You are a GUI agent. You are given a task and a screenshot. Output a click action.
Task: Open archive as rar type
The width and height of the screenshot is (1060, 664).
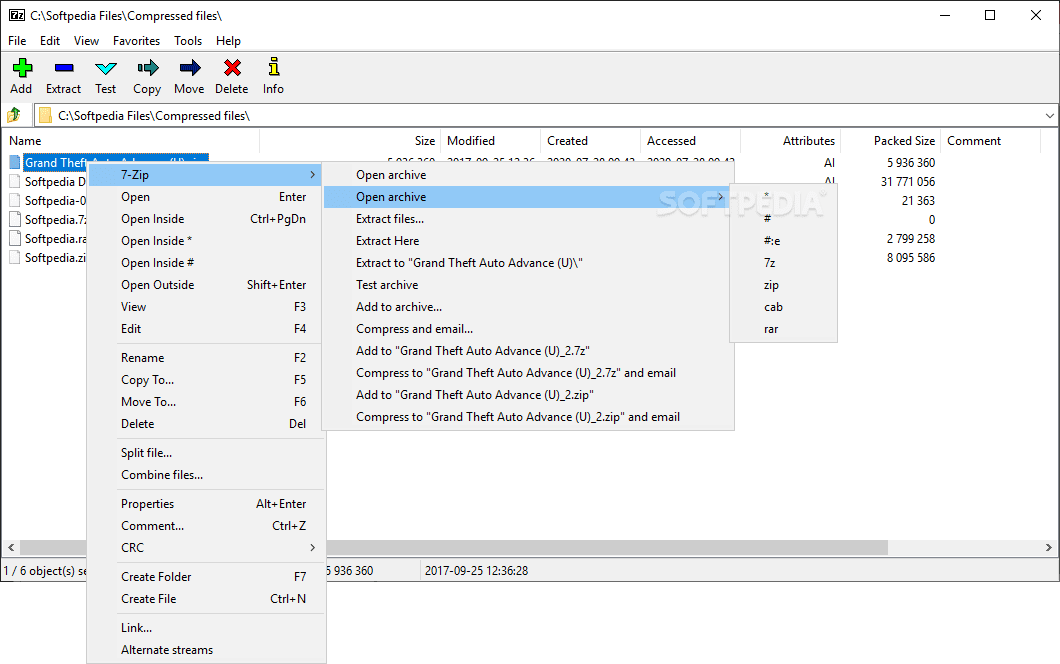click(x=784, y=329)
